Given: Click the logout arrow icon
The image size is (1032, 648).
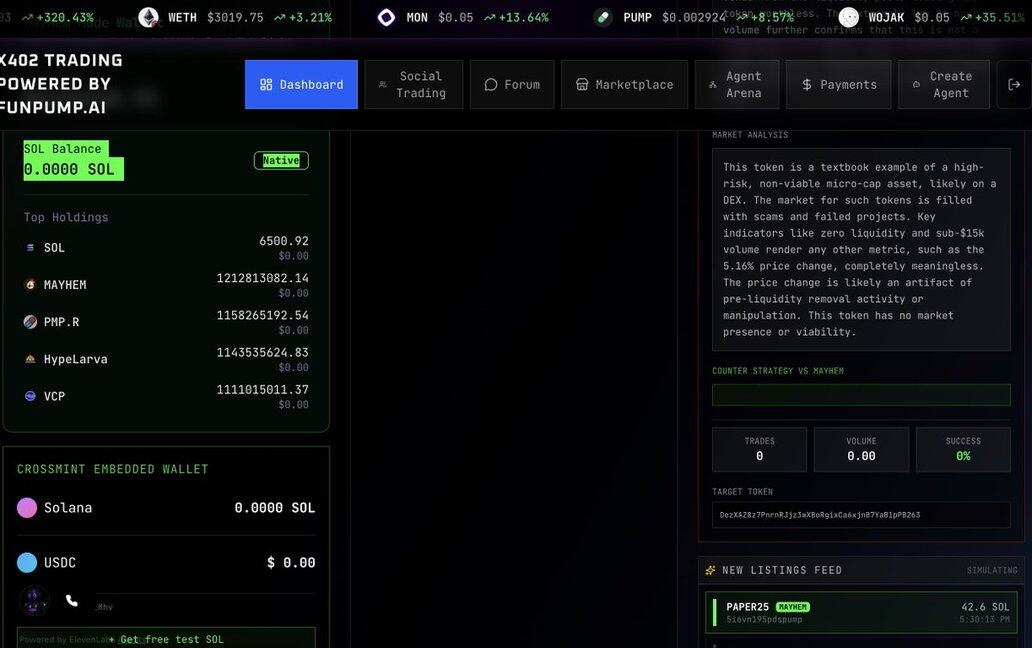Looking at the screenshot, I should tap(1014, 85).
